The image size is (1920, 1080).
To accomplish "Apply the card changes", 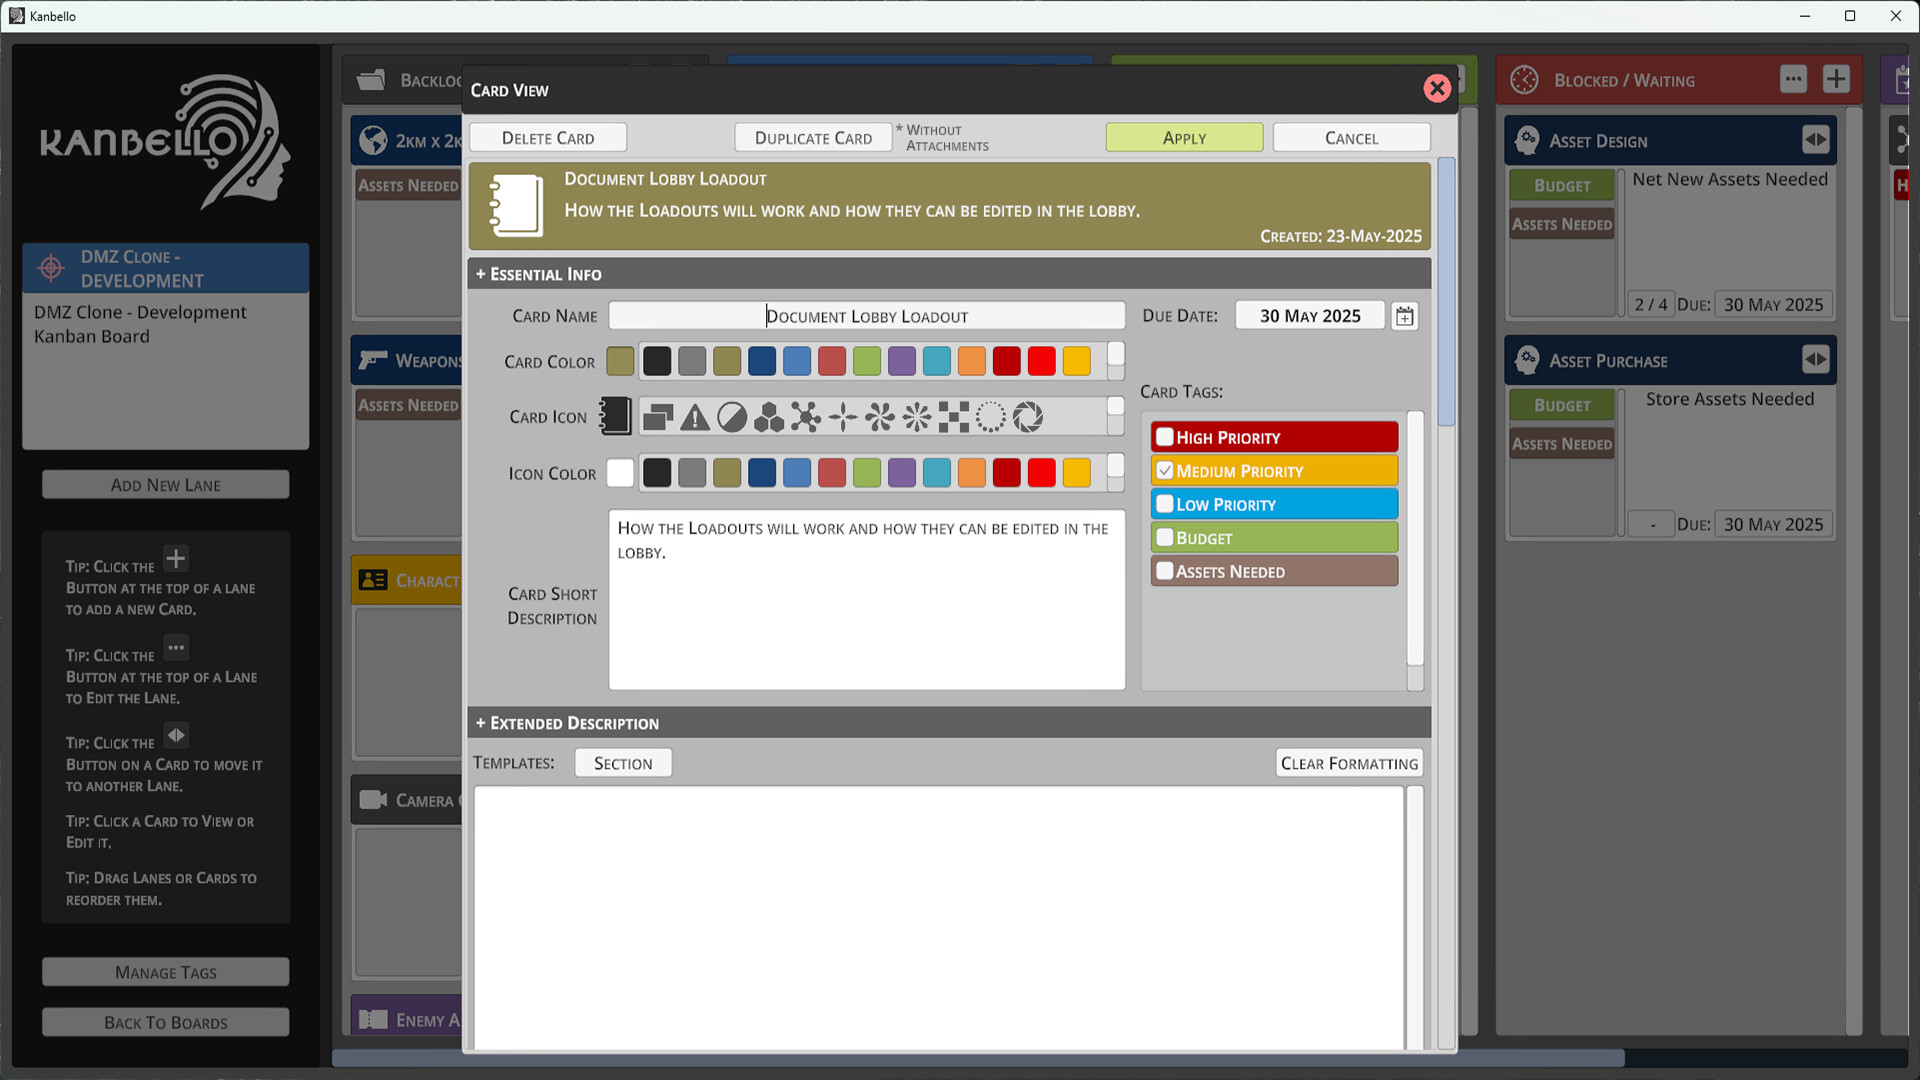I will (1184, 137).
